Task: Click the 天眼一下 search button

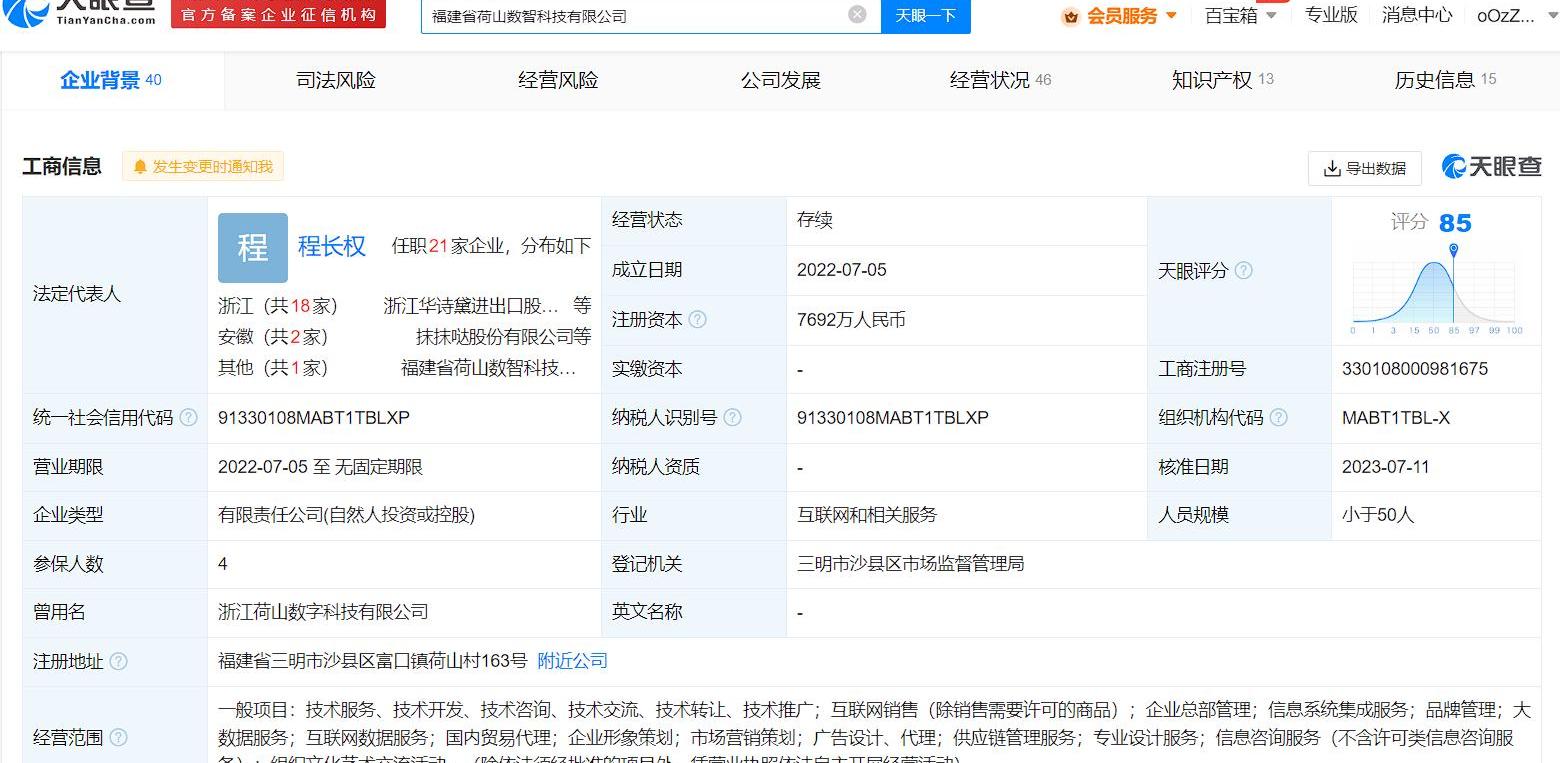Action: coord(925,16)
